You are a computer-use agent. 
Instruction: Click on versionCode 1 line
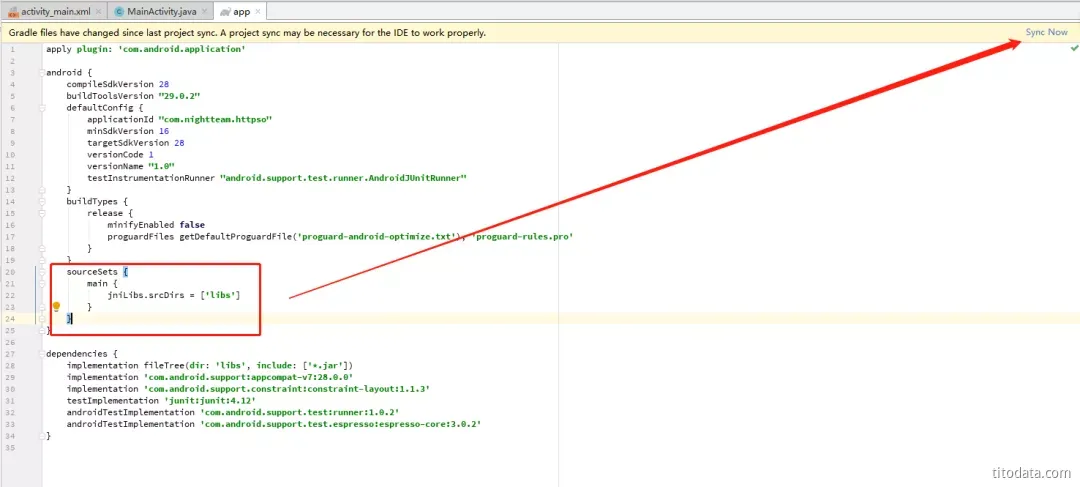click(120, 154)
